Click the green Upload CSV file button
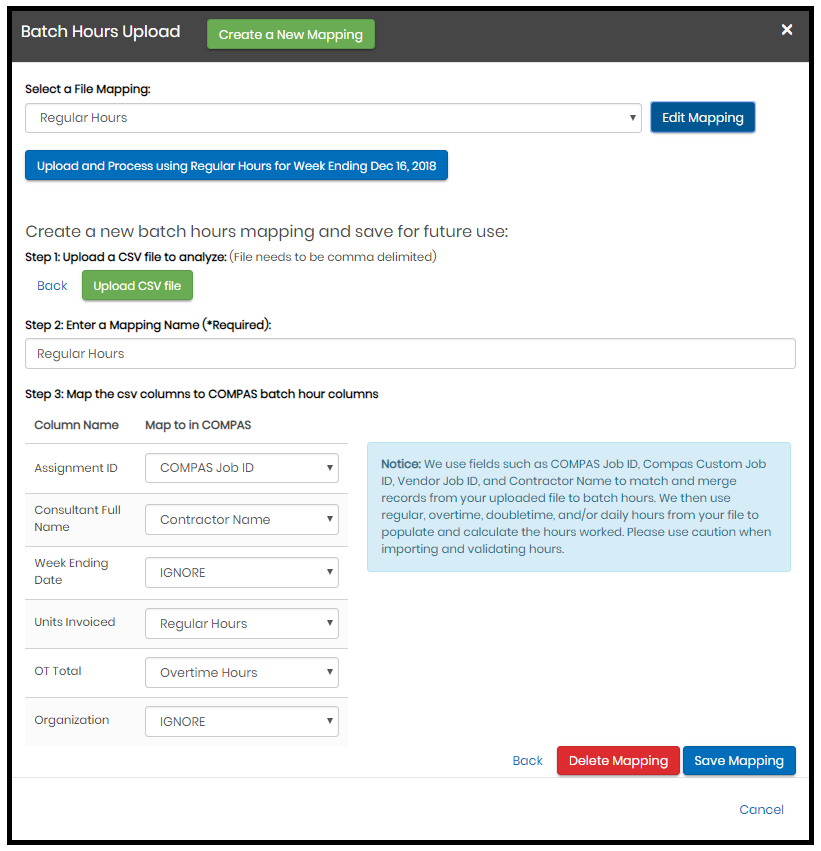 click(137, 286)
